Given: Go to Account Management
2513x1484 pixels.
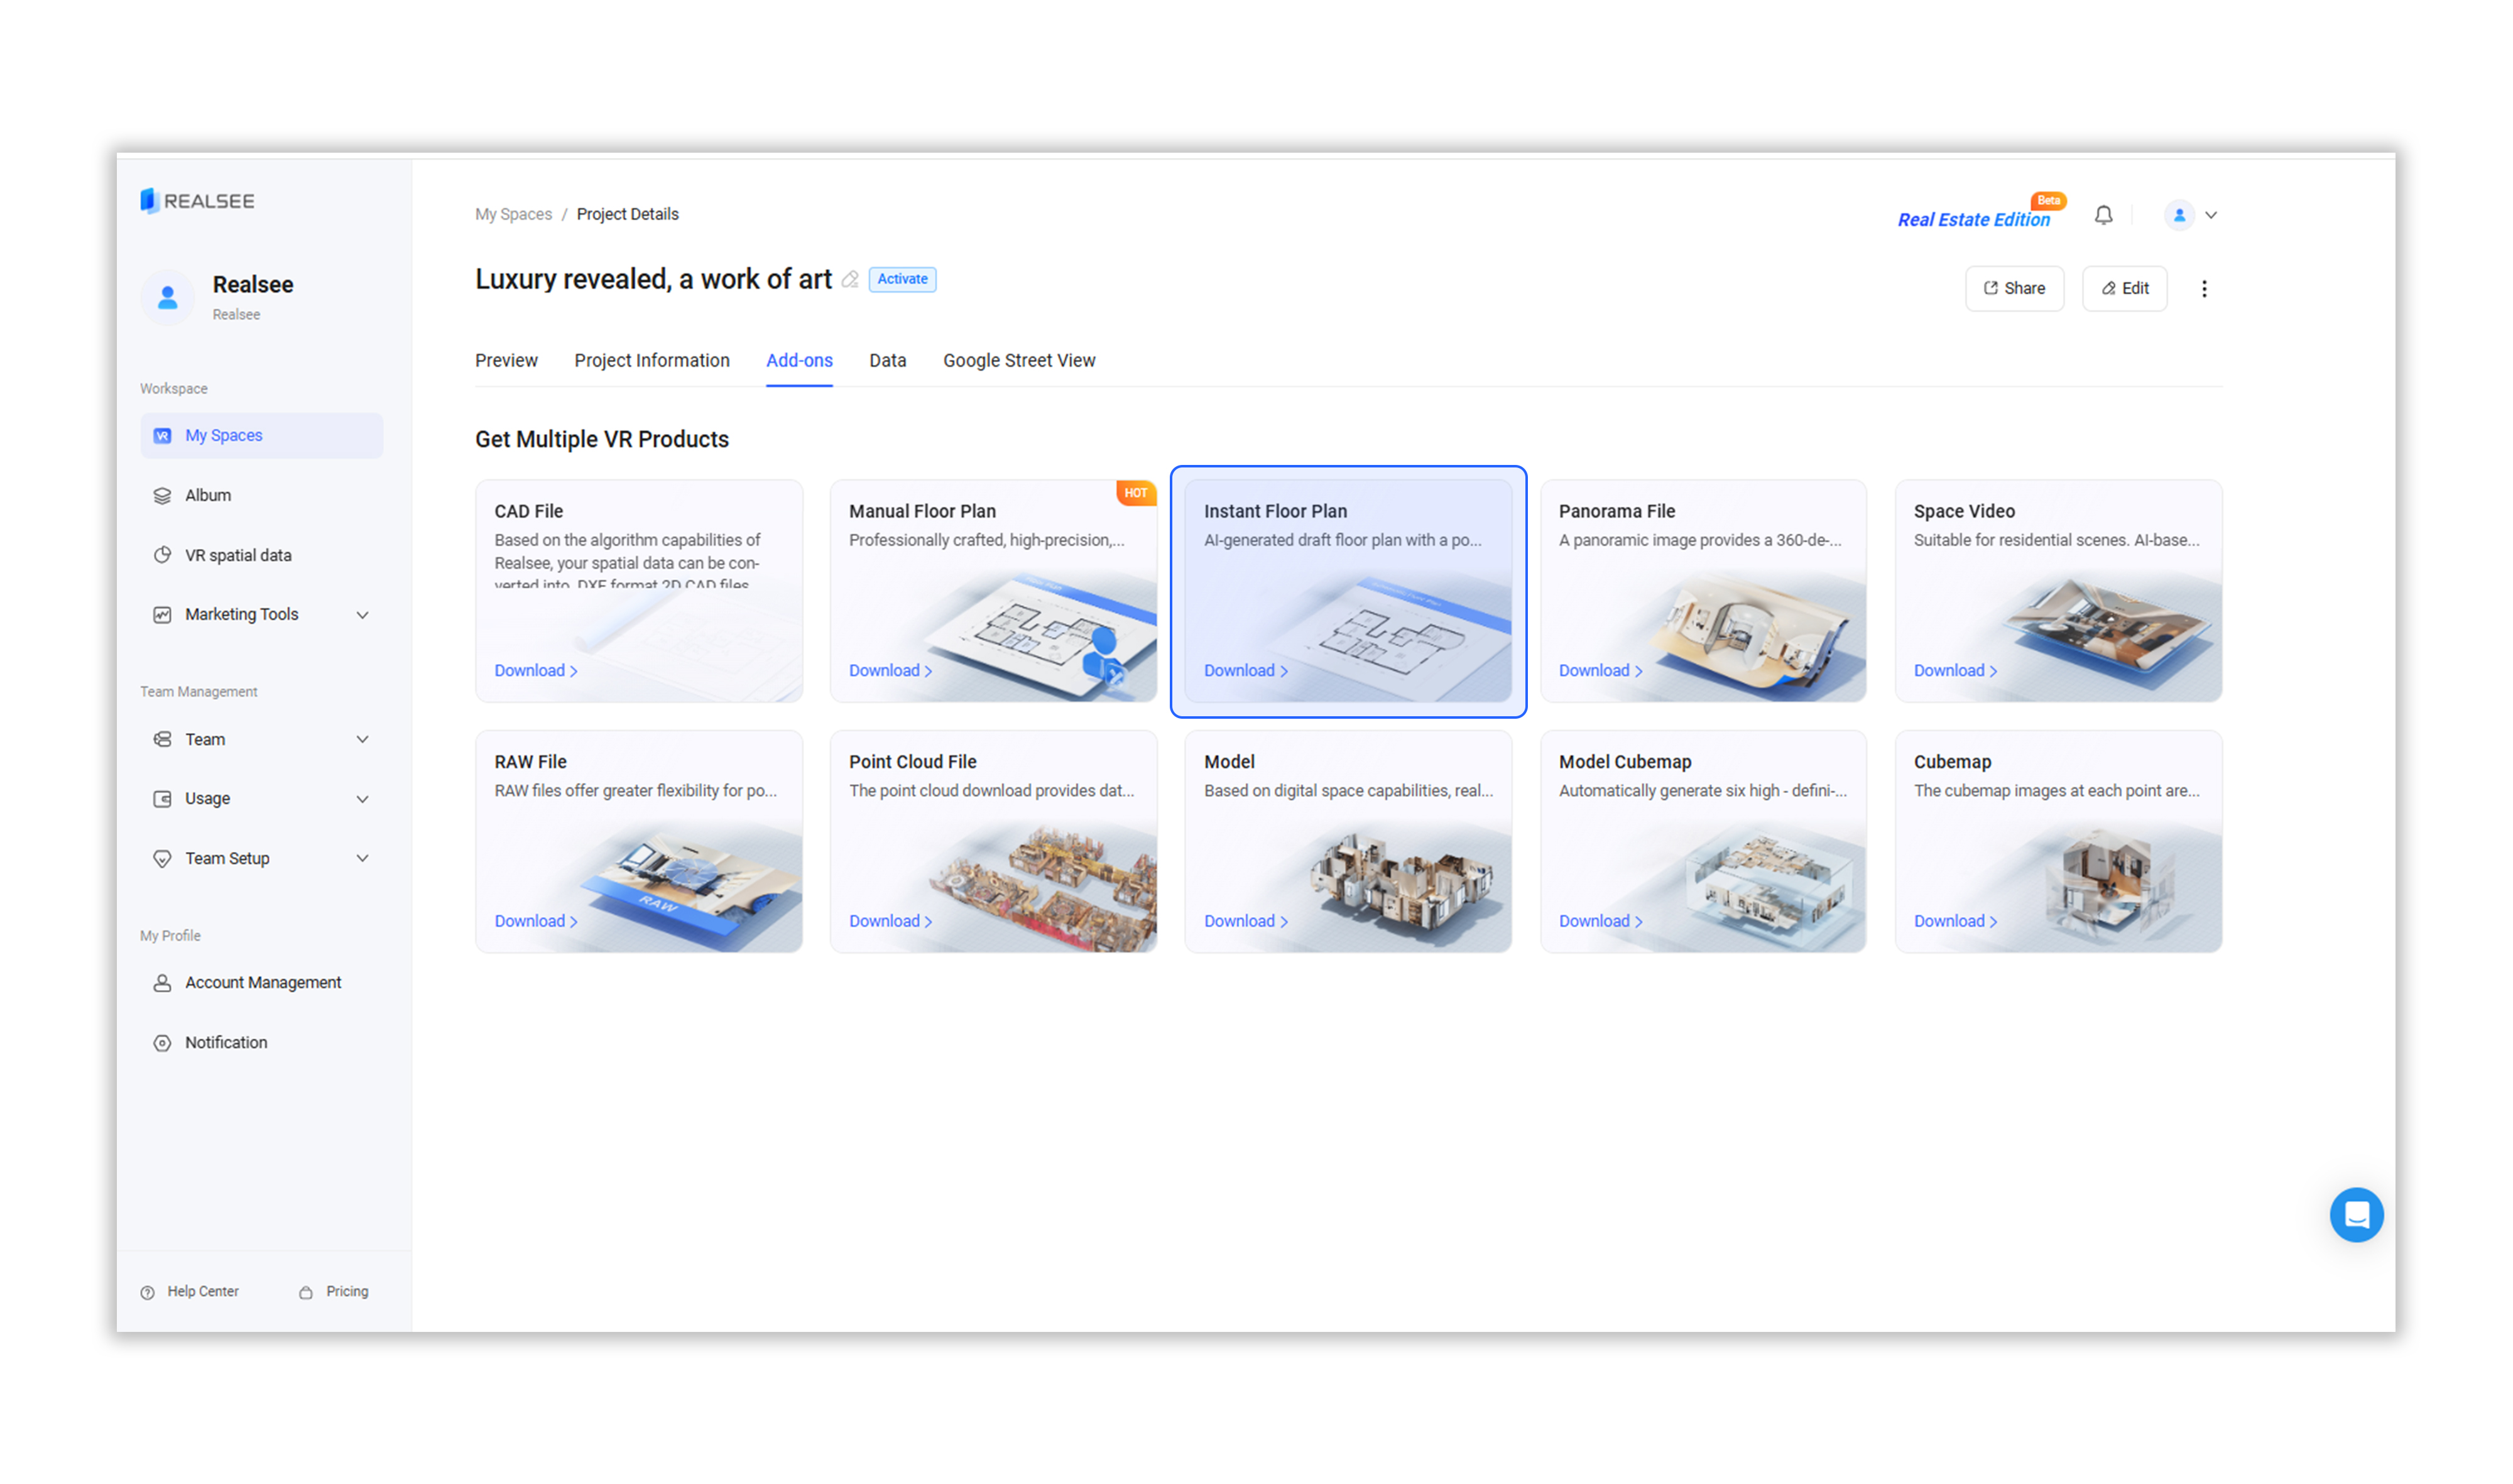Looking at the screenshot, I should tap(262, 982).
